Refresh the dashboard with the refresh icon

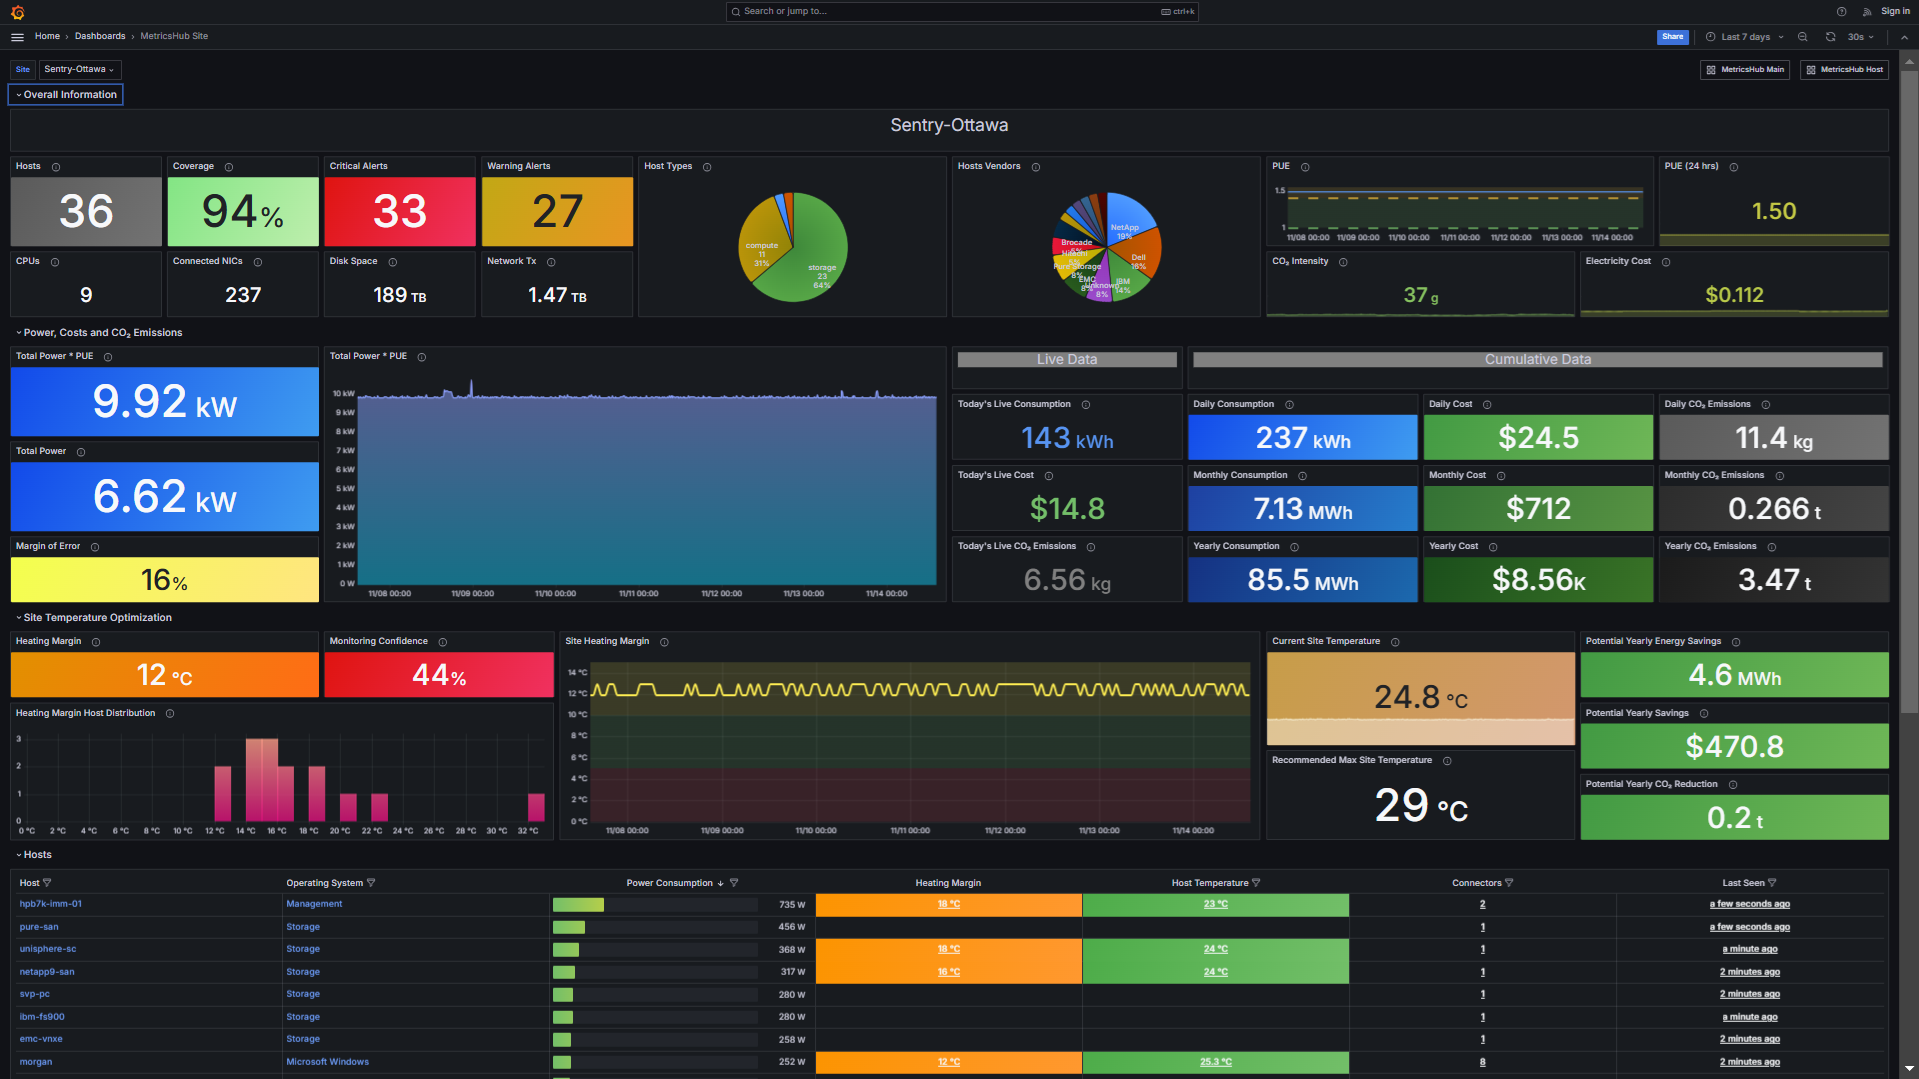click(1830, 37)
